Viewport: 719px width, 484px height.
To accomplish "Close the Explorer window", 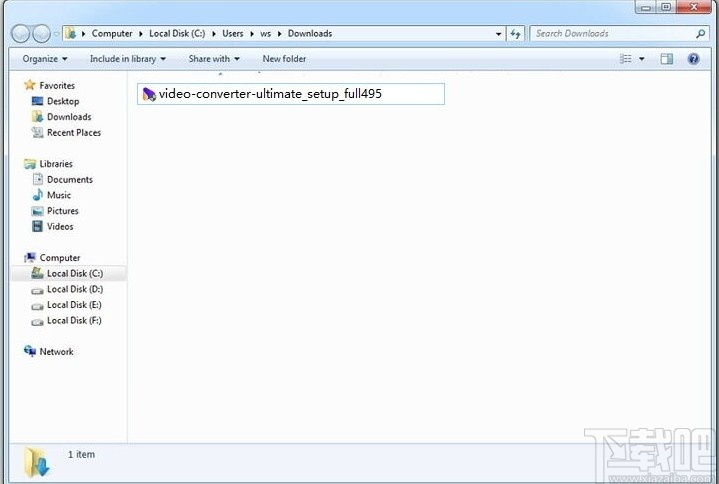I will [x=694, y=7].
